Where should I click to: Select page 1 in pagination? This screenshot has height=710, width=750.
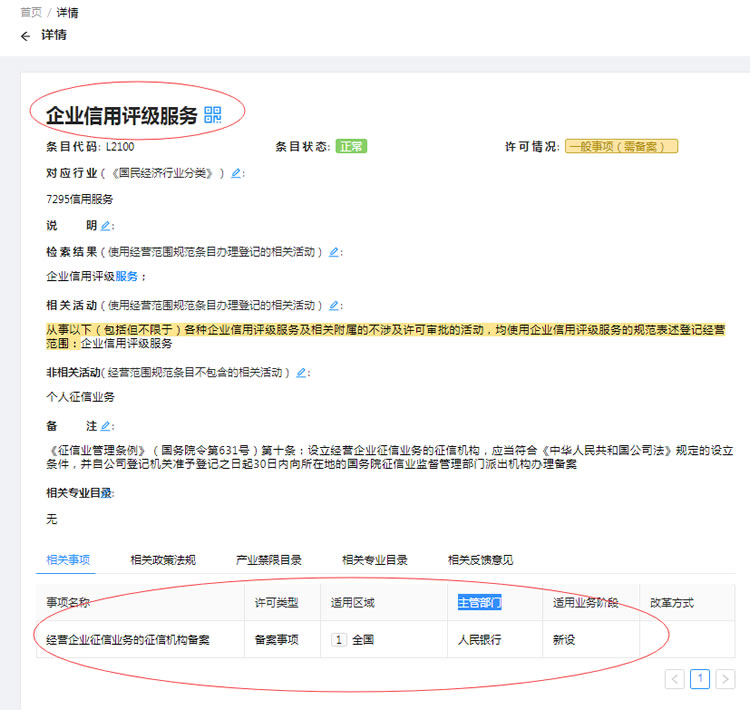click(x=700, y=679)
